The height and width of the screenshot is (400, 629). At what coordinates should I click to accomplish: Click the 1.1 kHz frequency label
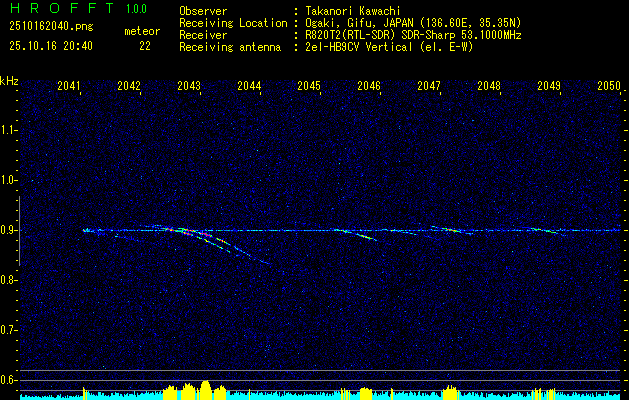coord(8,130)
